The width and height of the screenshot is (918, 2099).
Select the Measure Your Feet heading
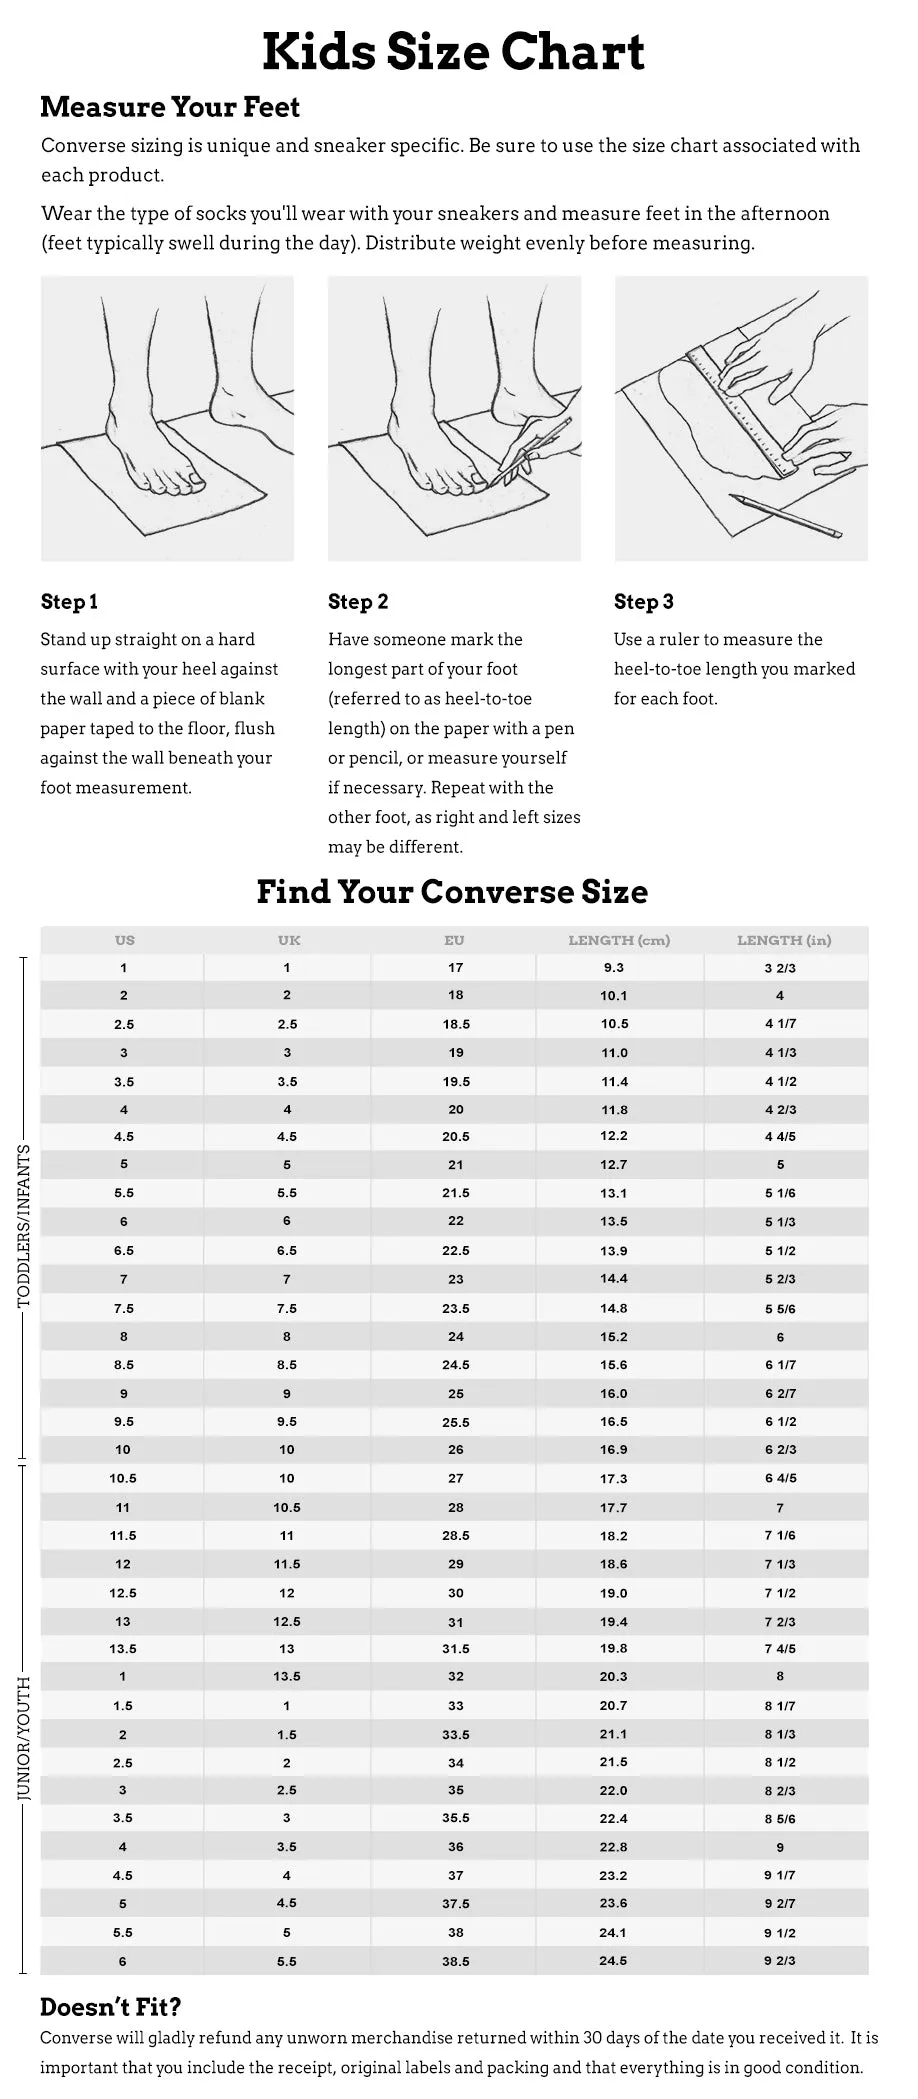(170, 107)
